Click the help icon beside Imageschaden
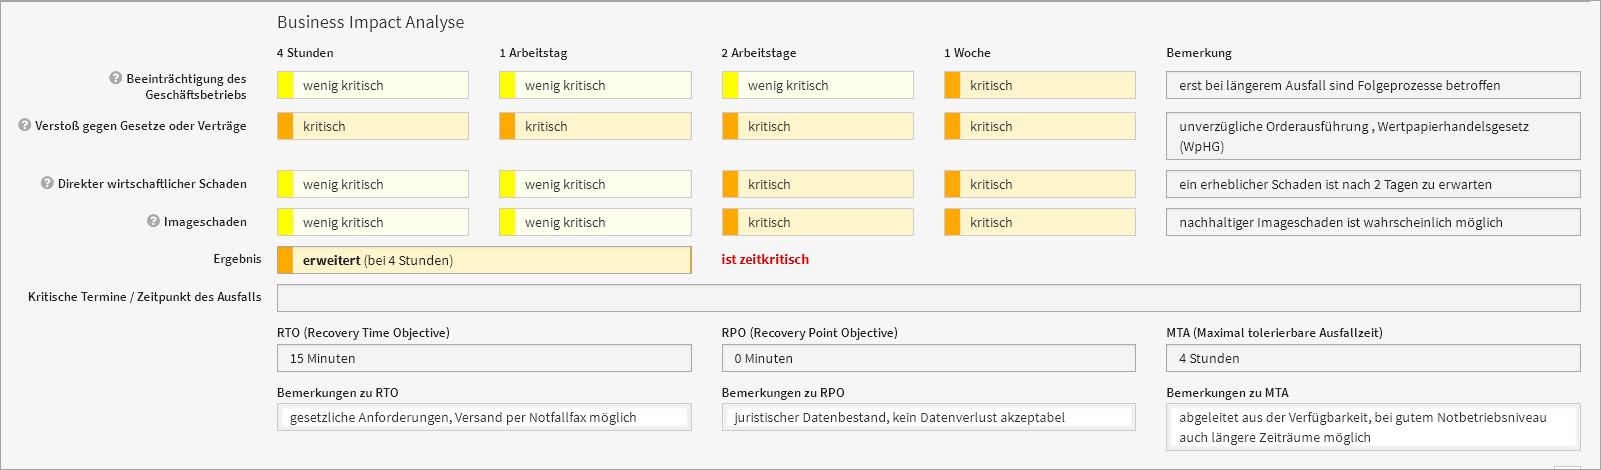Image resolution: width=1601 pixels, height=470 pixels. point(153,222)
